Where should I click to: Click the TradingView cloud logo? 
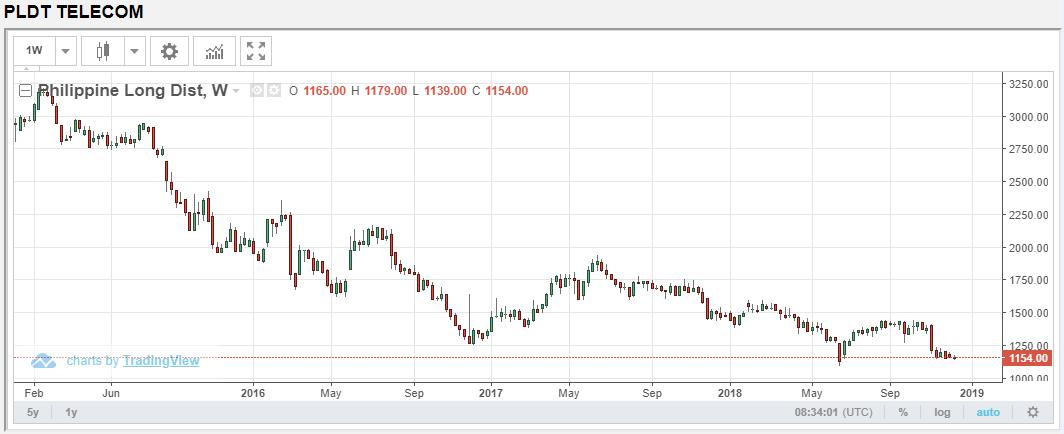43,361
